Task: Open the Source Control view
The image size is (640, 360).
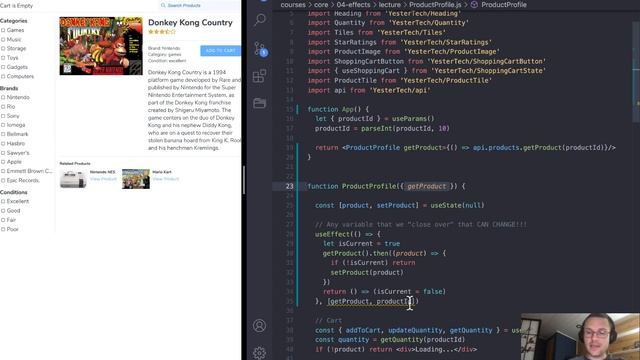Action: coord(260,49)
